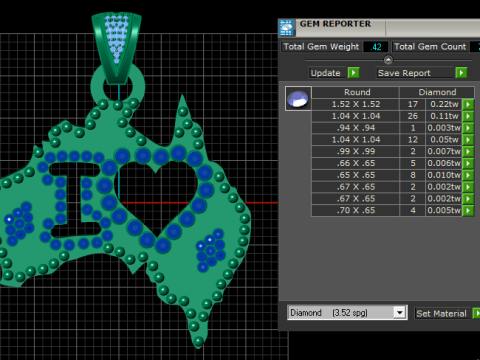The width and height of the screenshot is (480, 360).
Task: Click the 0.010tw weight cell
Action: pos(444,175)
